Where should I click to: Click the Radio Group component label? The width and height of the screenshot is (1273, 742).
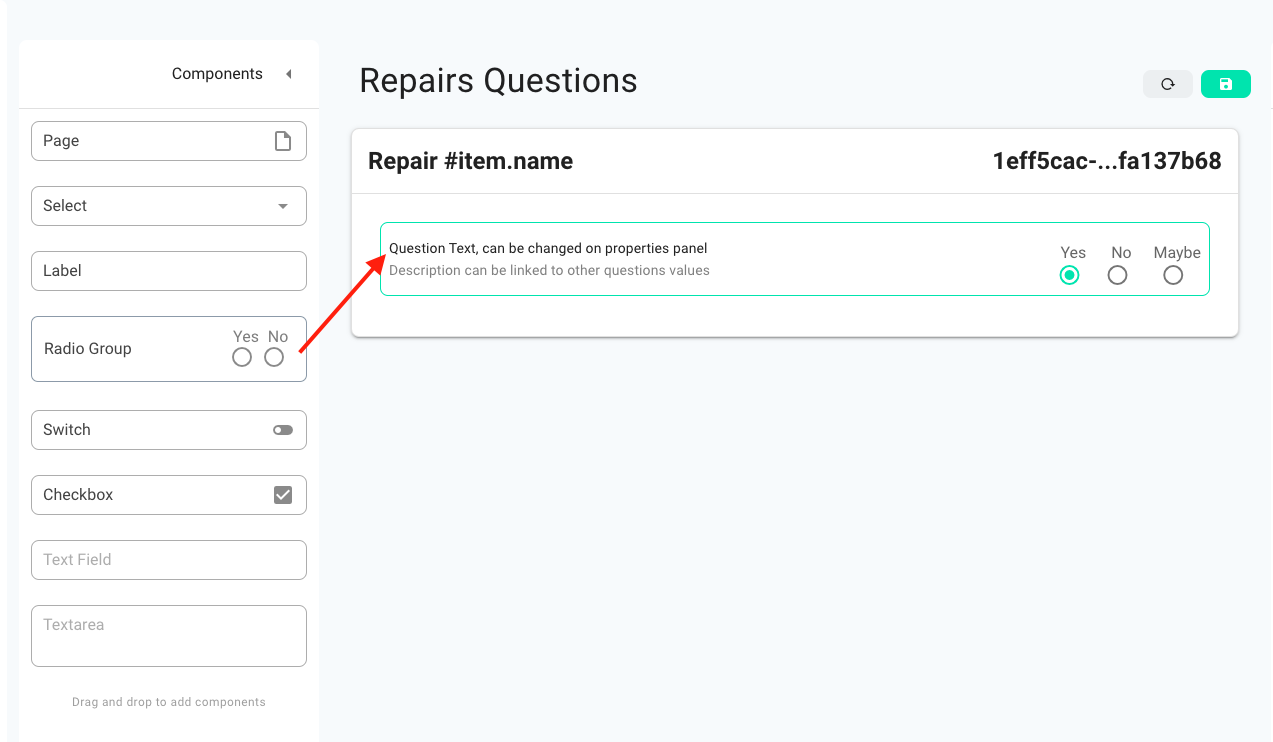pos(88,349)
